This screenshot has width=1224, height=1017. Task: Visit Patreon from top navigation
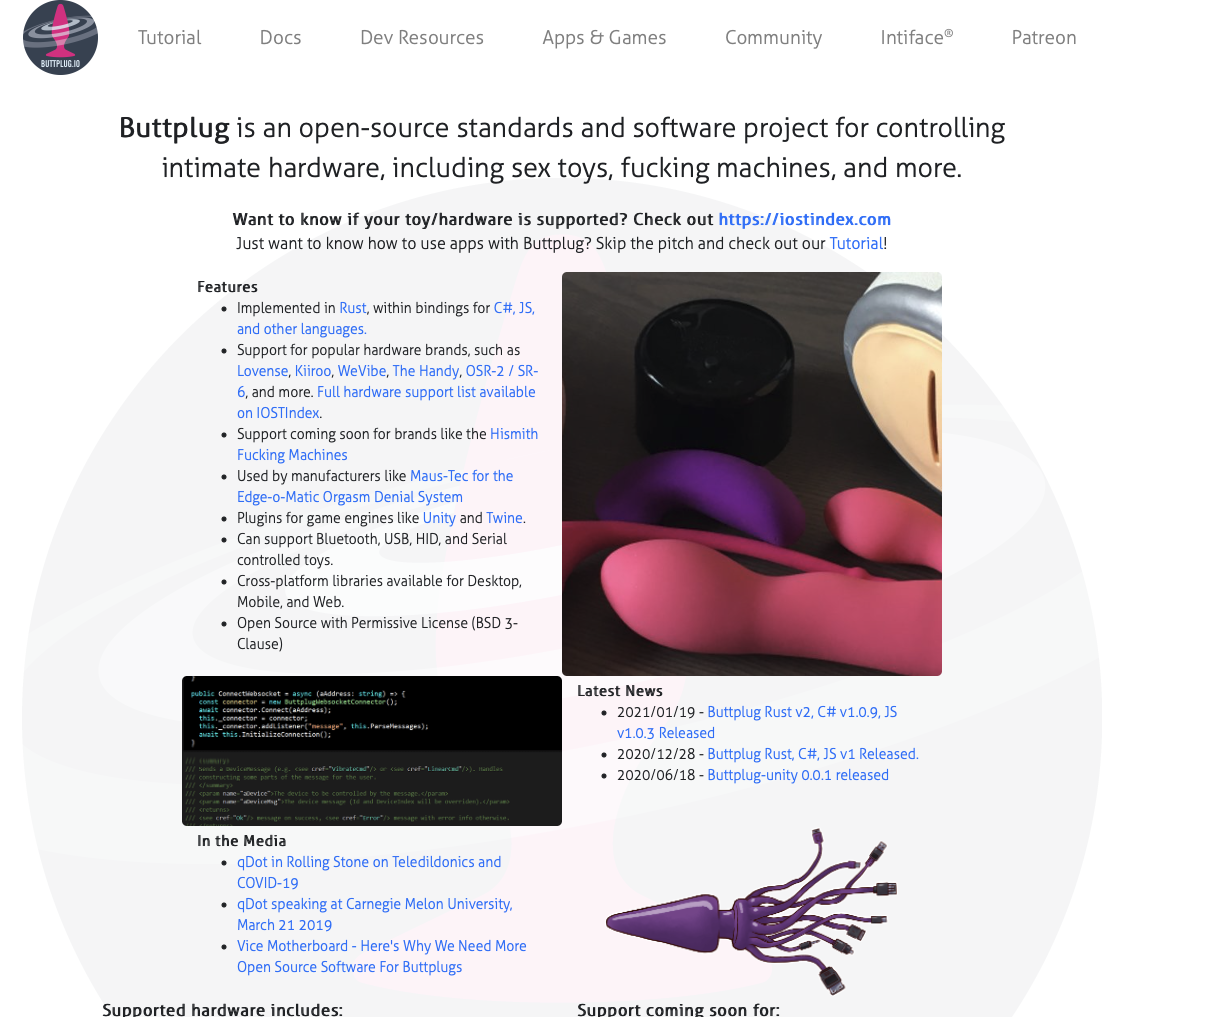(x=1044, y=38)
